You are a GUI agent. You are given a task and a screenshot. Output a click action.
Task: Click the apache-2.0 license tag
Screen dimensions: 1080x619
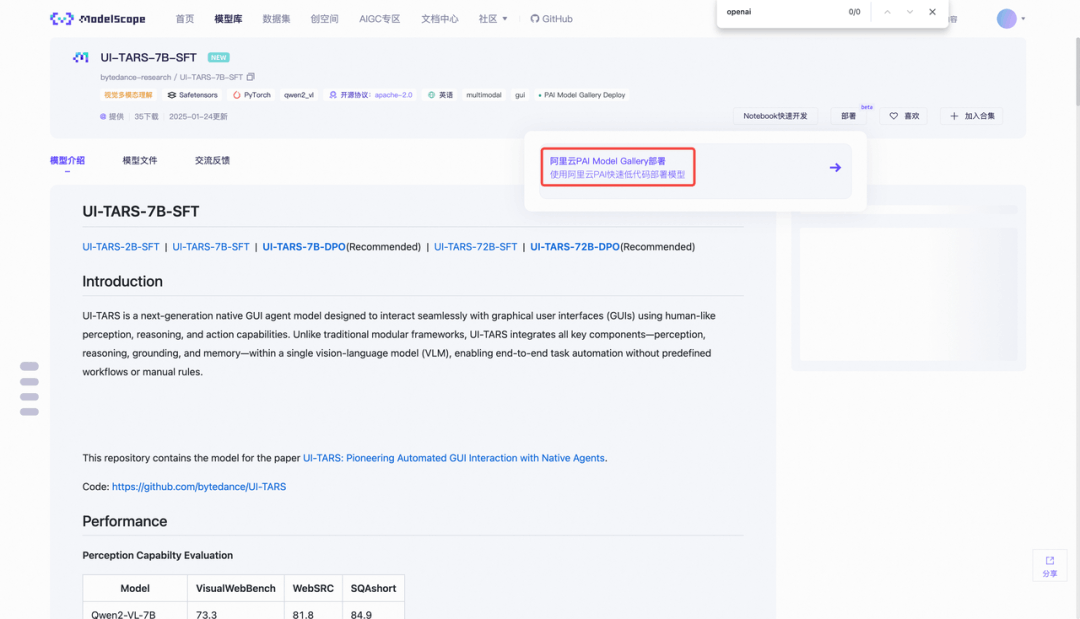click(x=393, y=95)
